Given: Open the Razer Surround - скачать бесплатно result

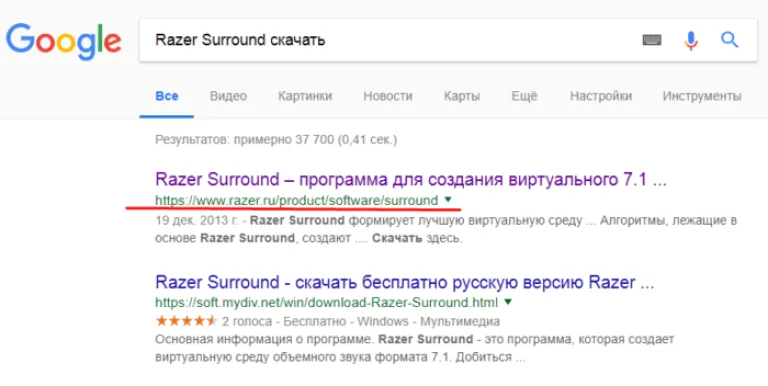Looking at the screenshot, I should (x=405, y=282).
